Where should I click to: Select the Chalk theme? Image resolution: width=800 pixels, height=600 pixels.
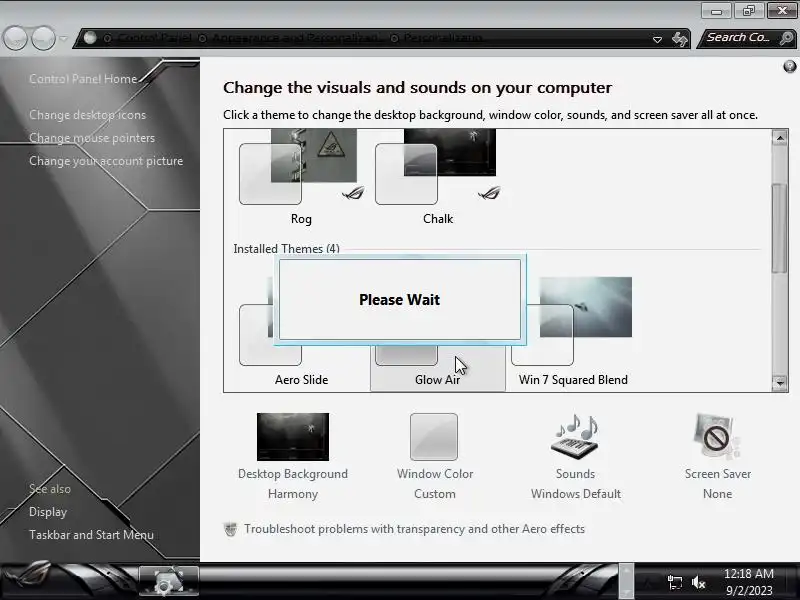(438, 179)
